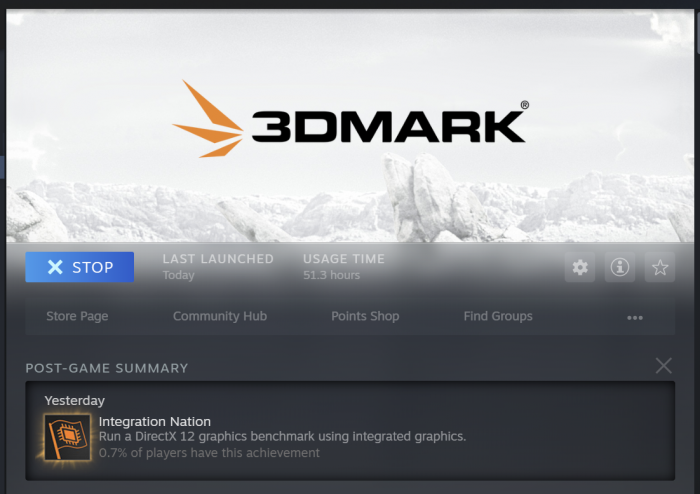This screenshot has width=700, height=494.
Task: Expand the three-dot more links menu
Action: (x=635, y=317)
